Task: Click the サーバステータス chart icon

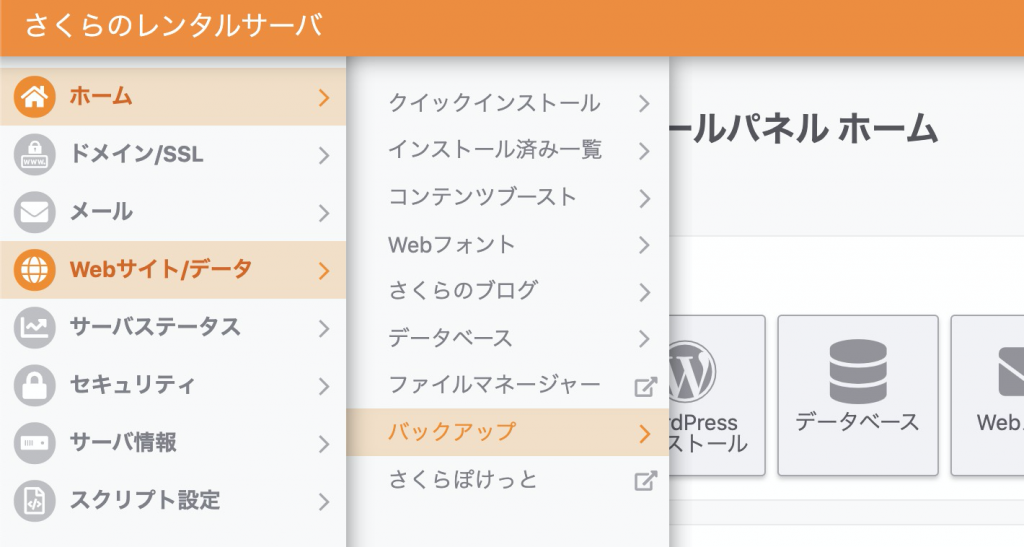Action: [34, 327]
